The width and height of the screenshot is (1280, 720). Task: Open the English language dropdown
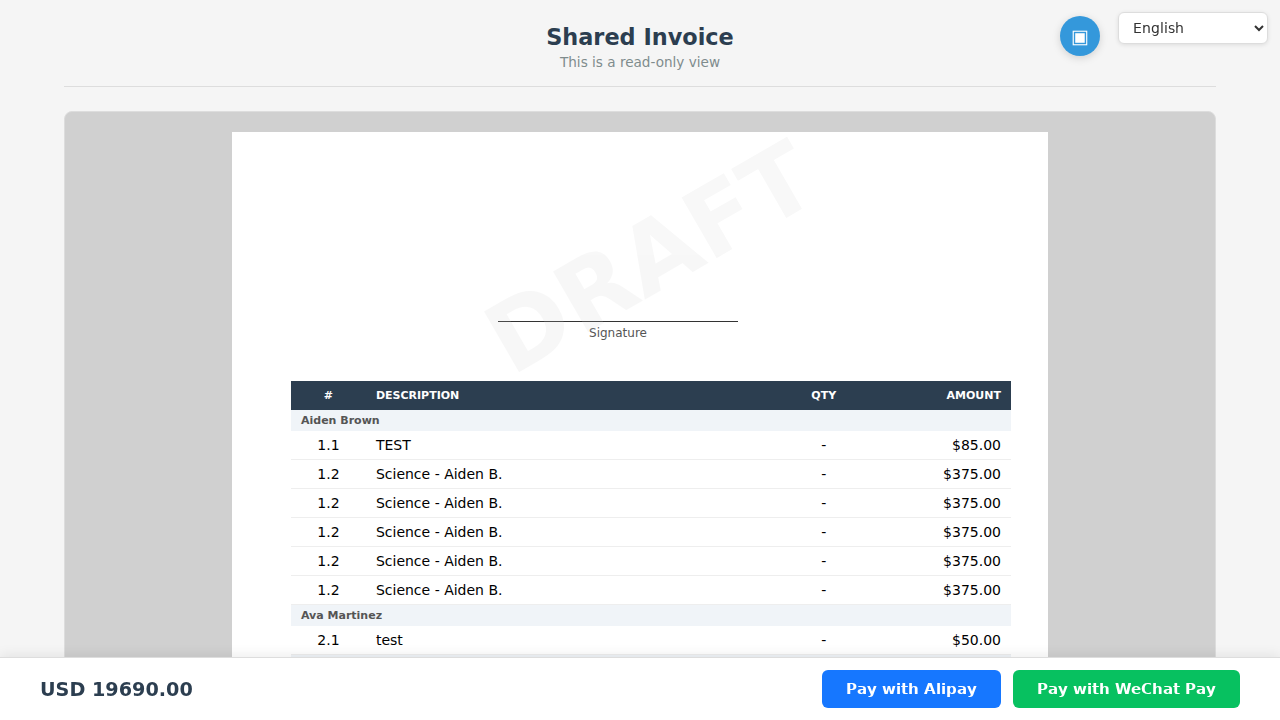pos(1193,28)
